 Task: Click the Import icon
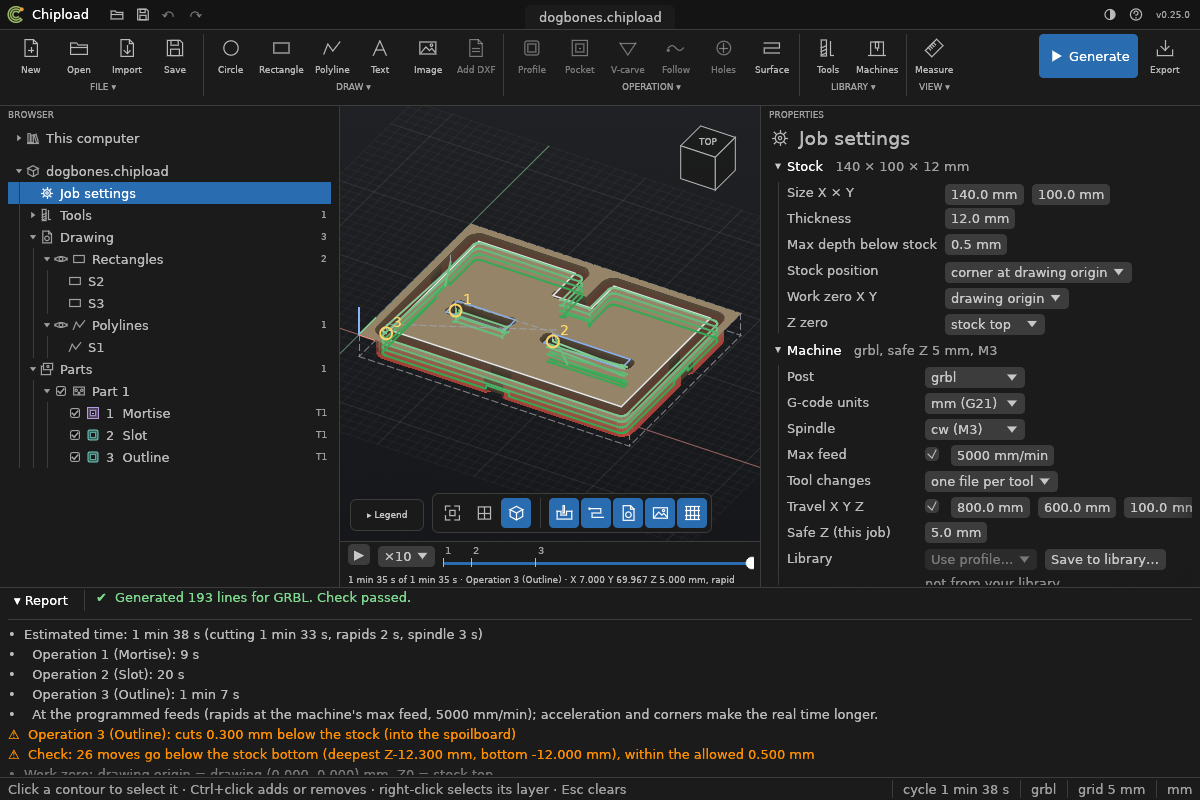click(127, 48)
